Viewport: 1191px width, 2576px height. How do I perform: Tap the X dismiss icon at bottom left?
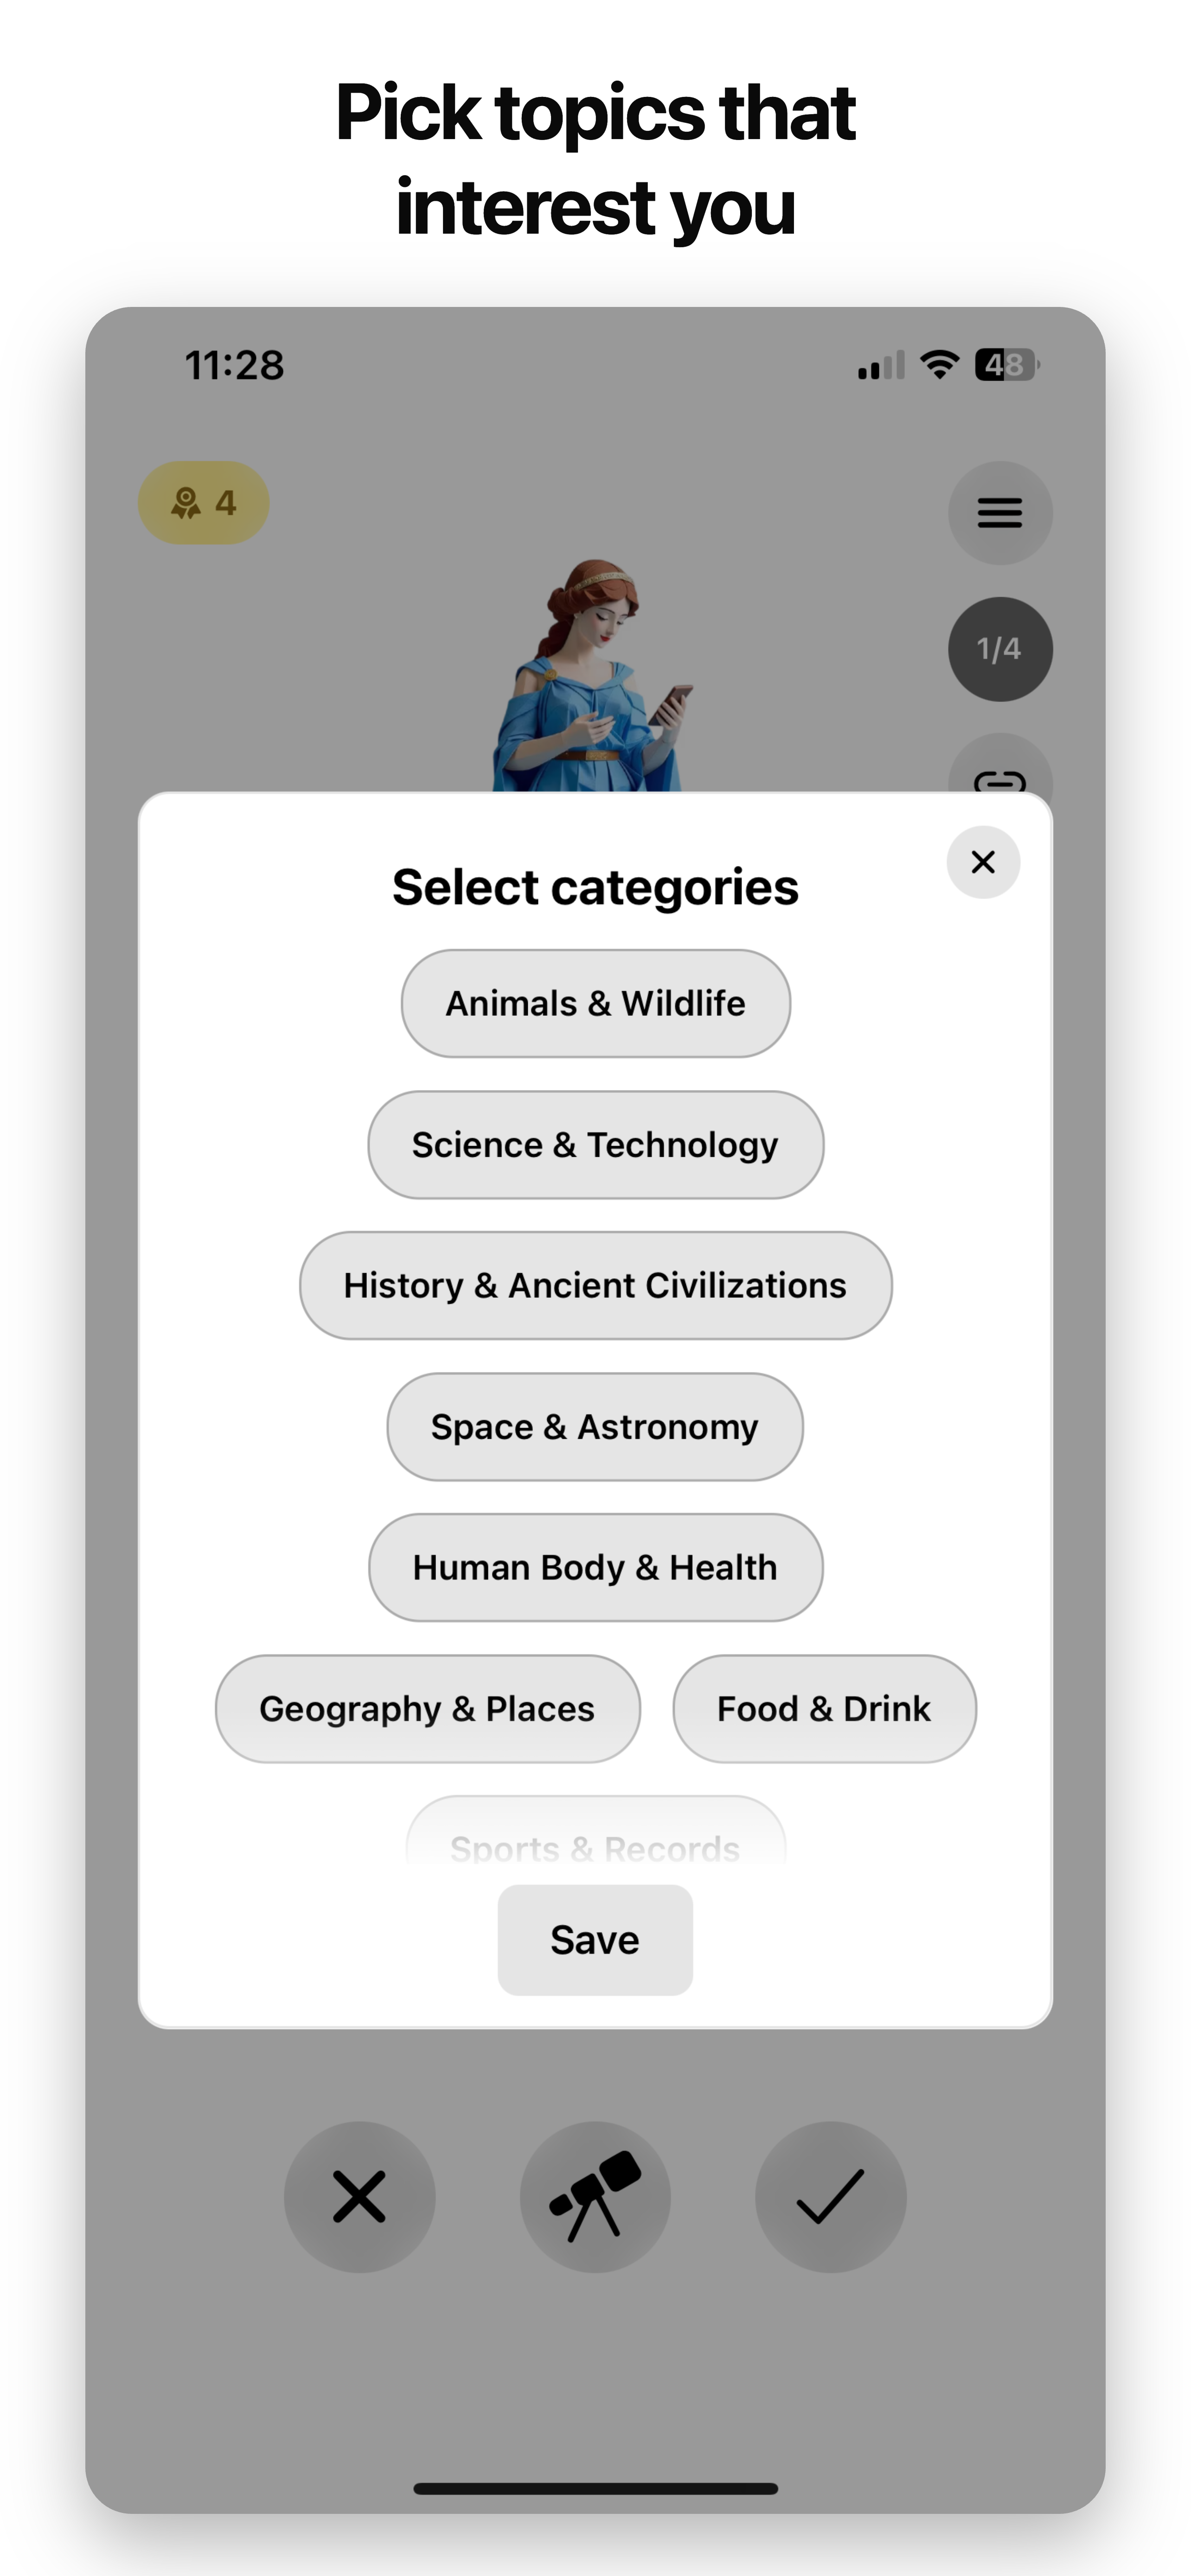(x=360, y=2196)
